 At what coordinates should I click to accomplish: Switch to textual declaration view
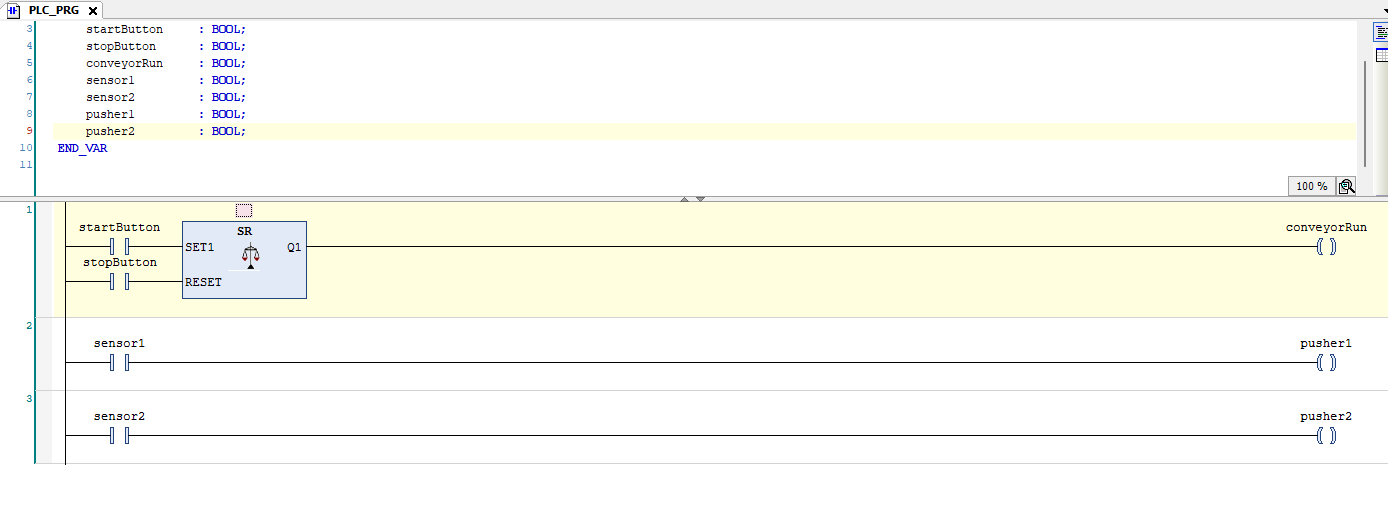(1381, 32)
